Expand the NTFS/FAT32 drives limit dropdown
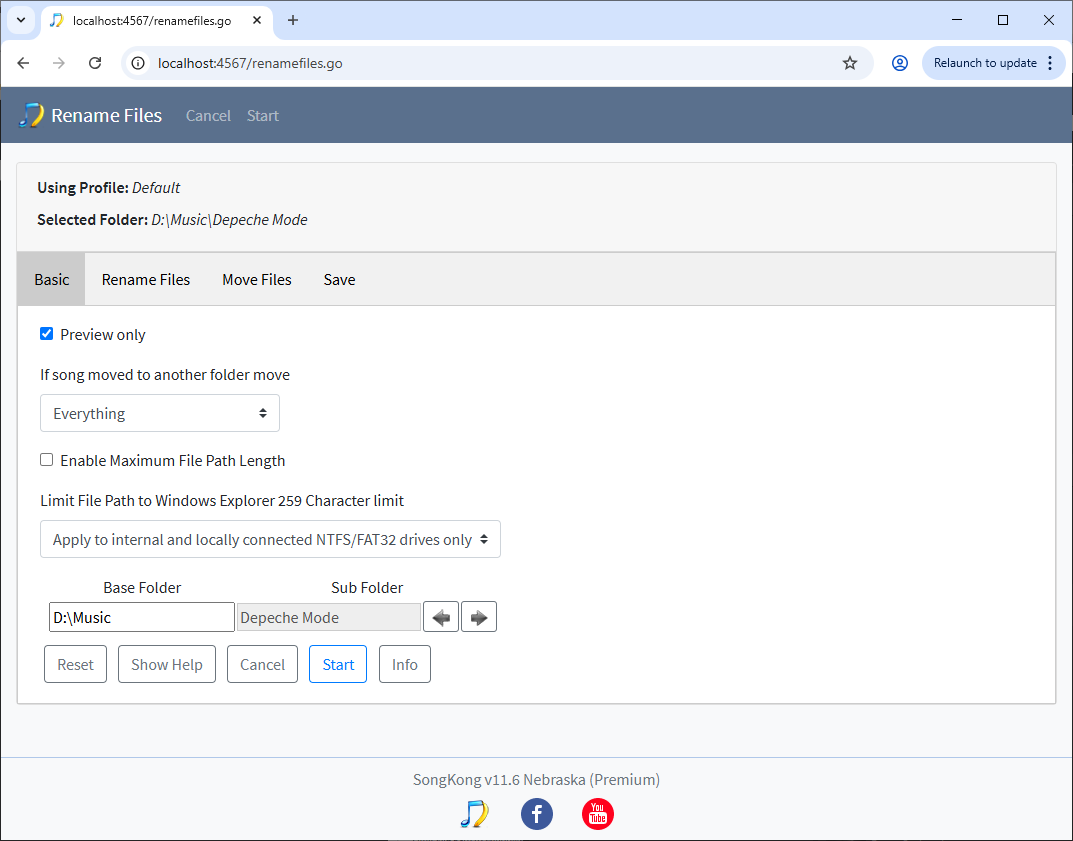This screenshot has width=1073, height=841. click(270, 539)
